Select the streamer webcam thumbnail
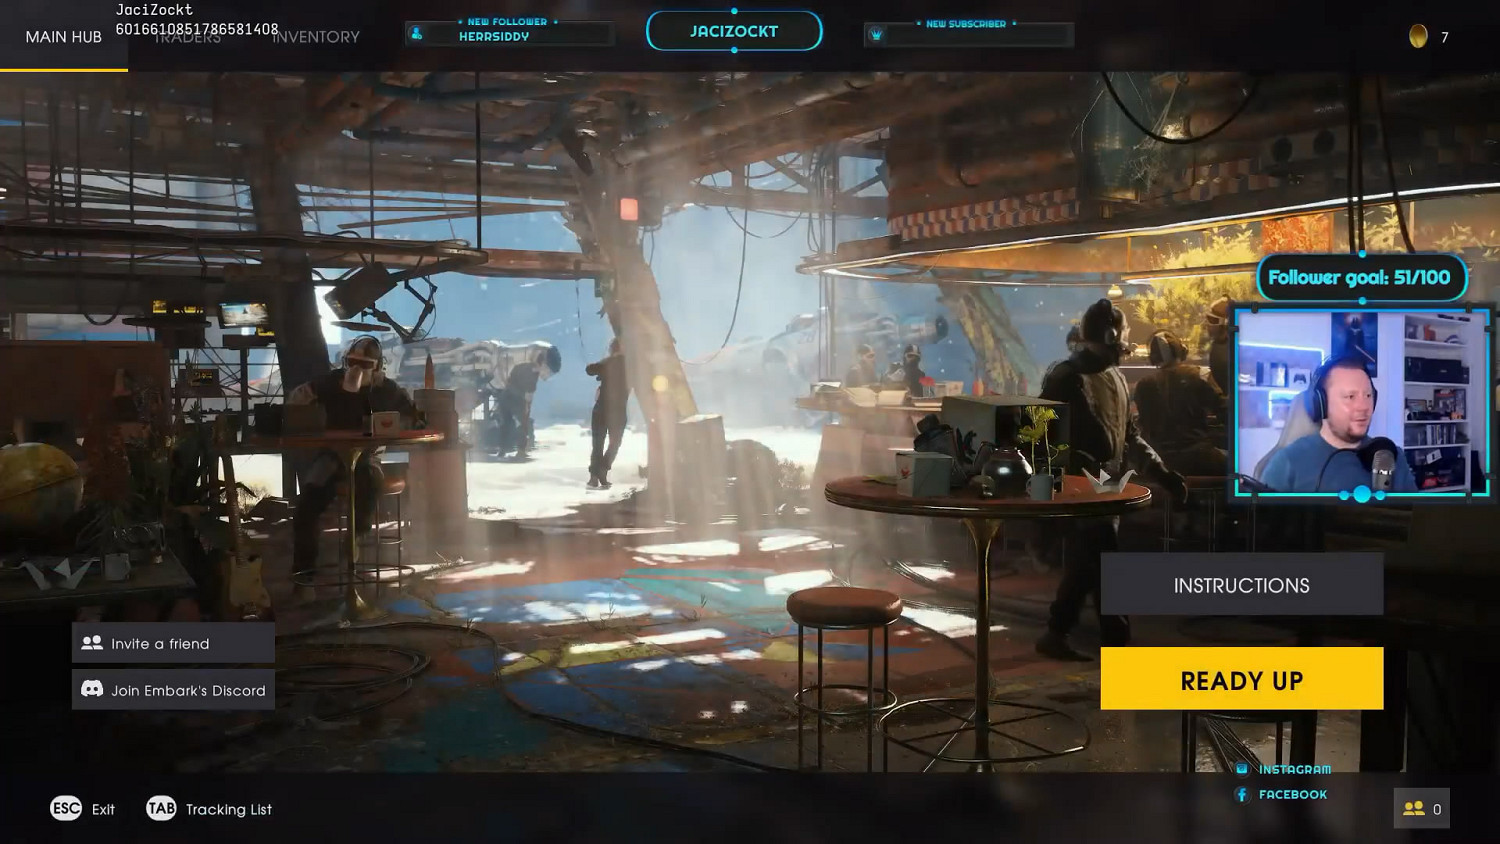1500x844 pixels. (x=1361, y=400)
